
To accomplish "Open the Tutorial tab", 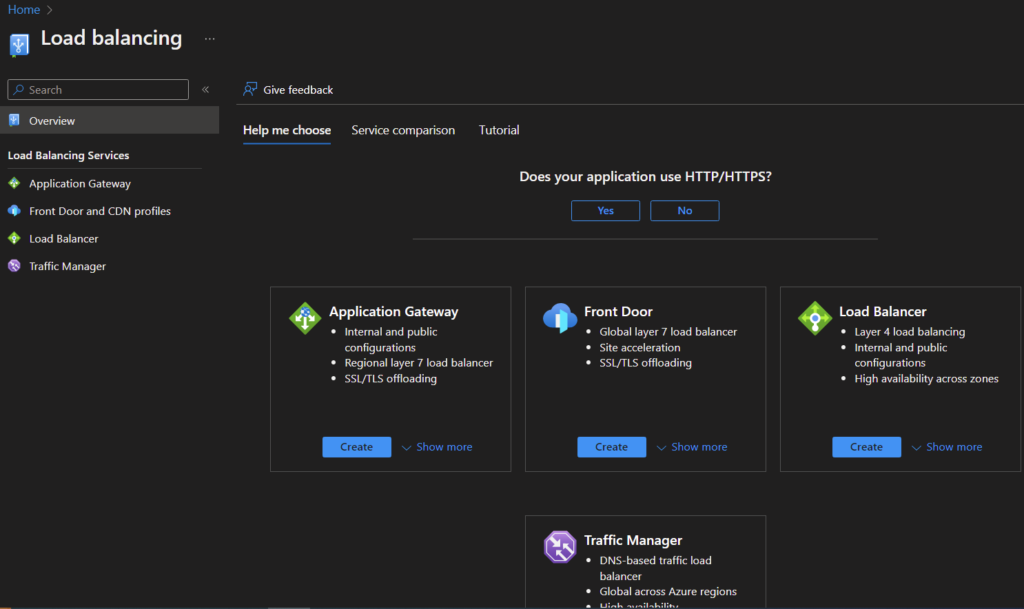I will 499,130.
